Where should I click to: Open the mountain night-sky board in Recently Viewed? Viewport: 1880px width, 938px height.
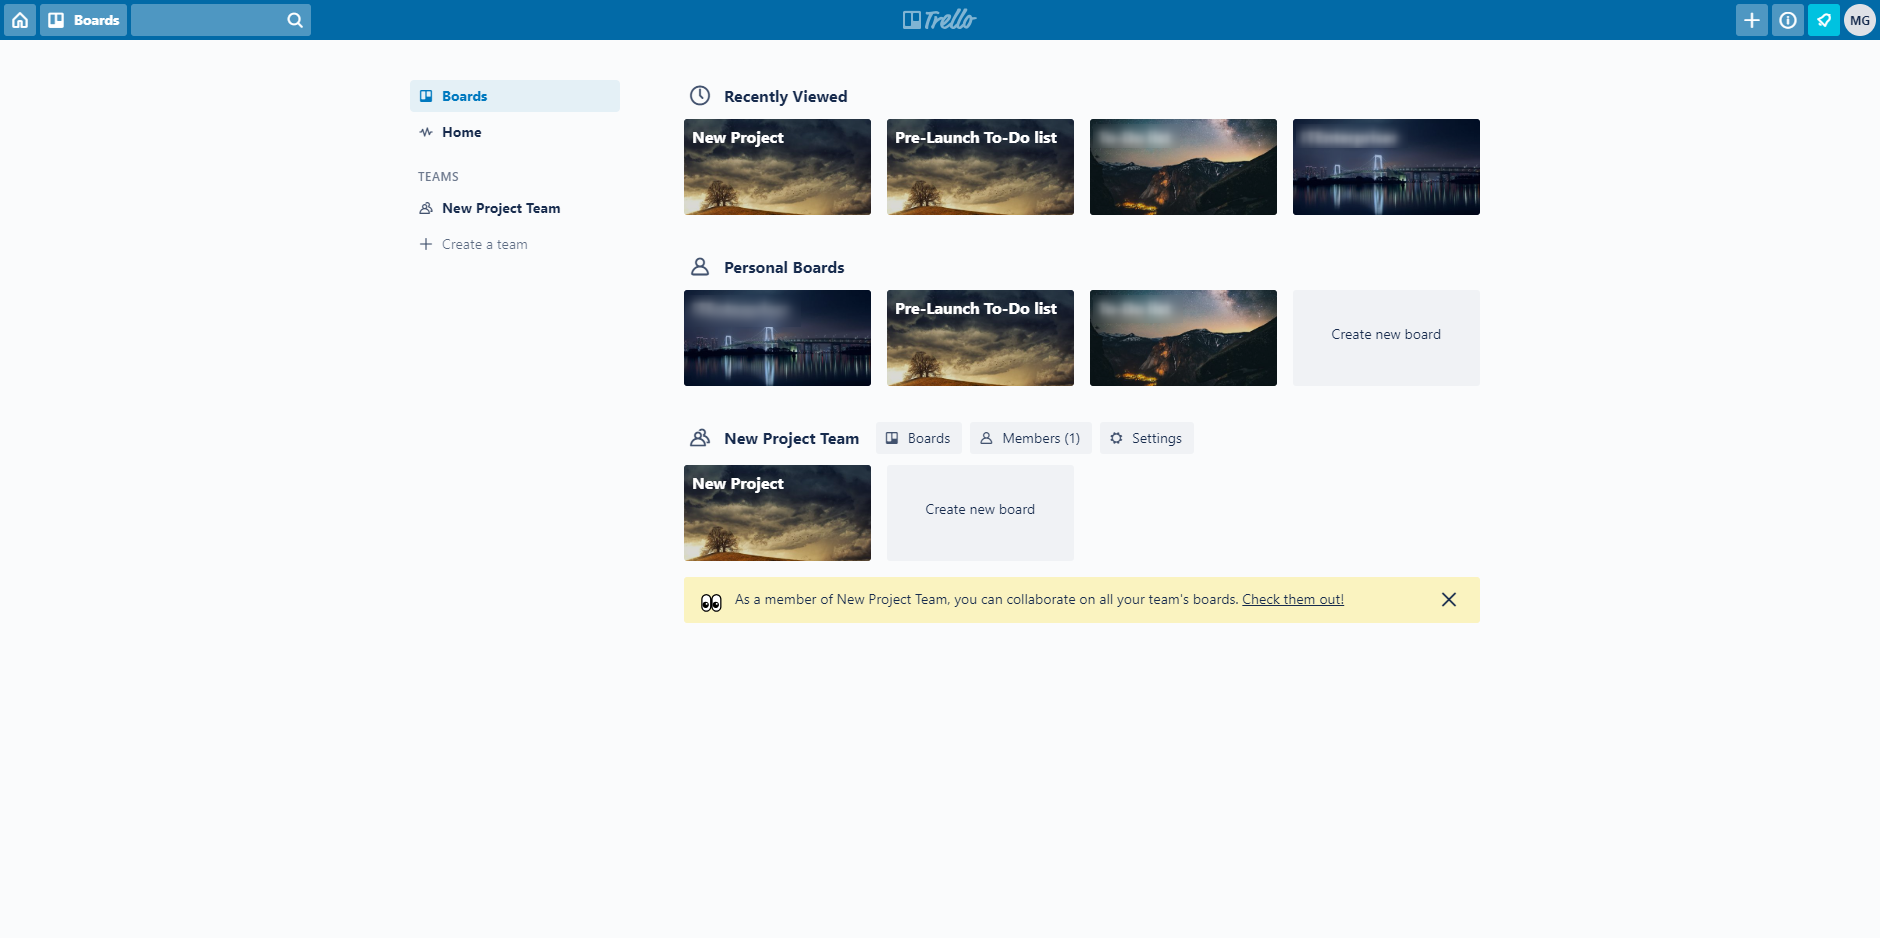[x=1183, y=167]
